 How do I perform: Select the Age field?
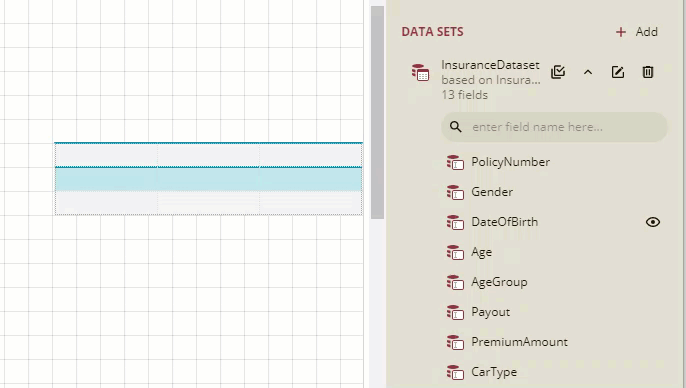[x=481, y=252]
